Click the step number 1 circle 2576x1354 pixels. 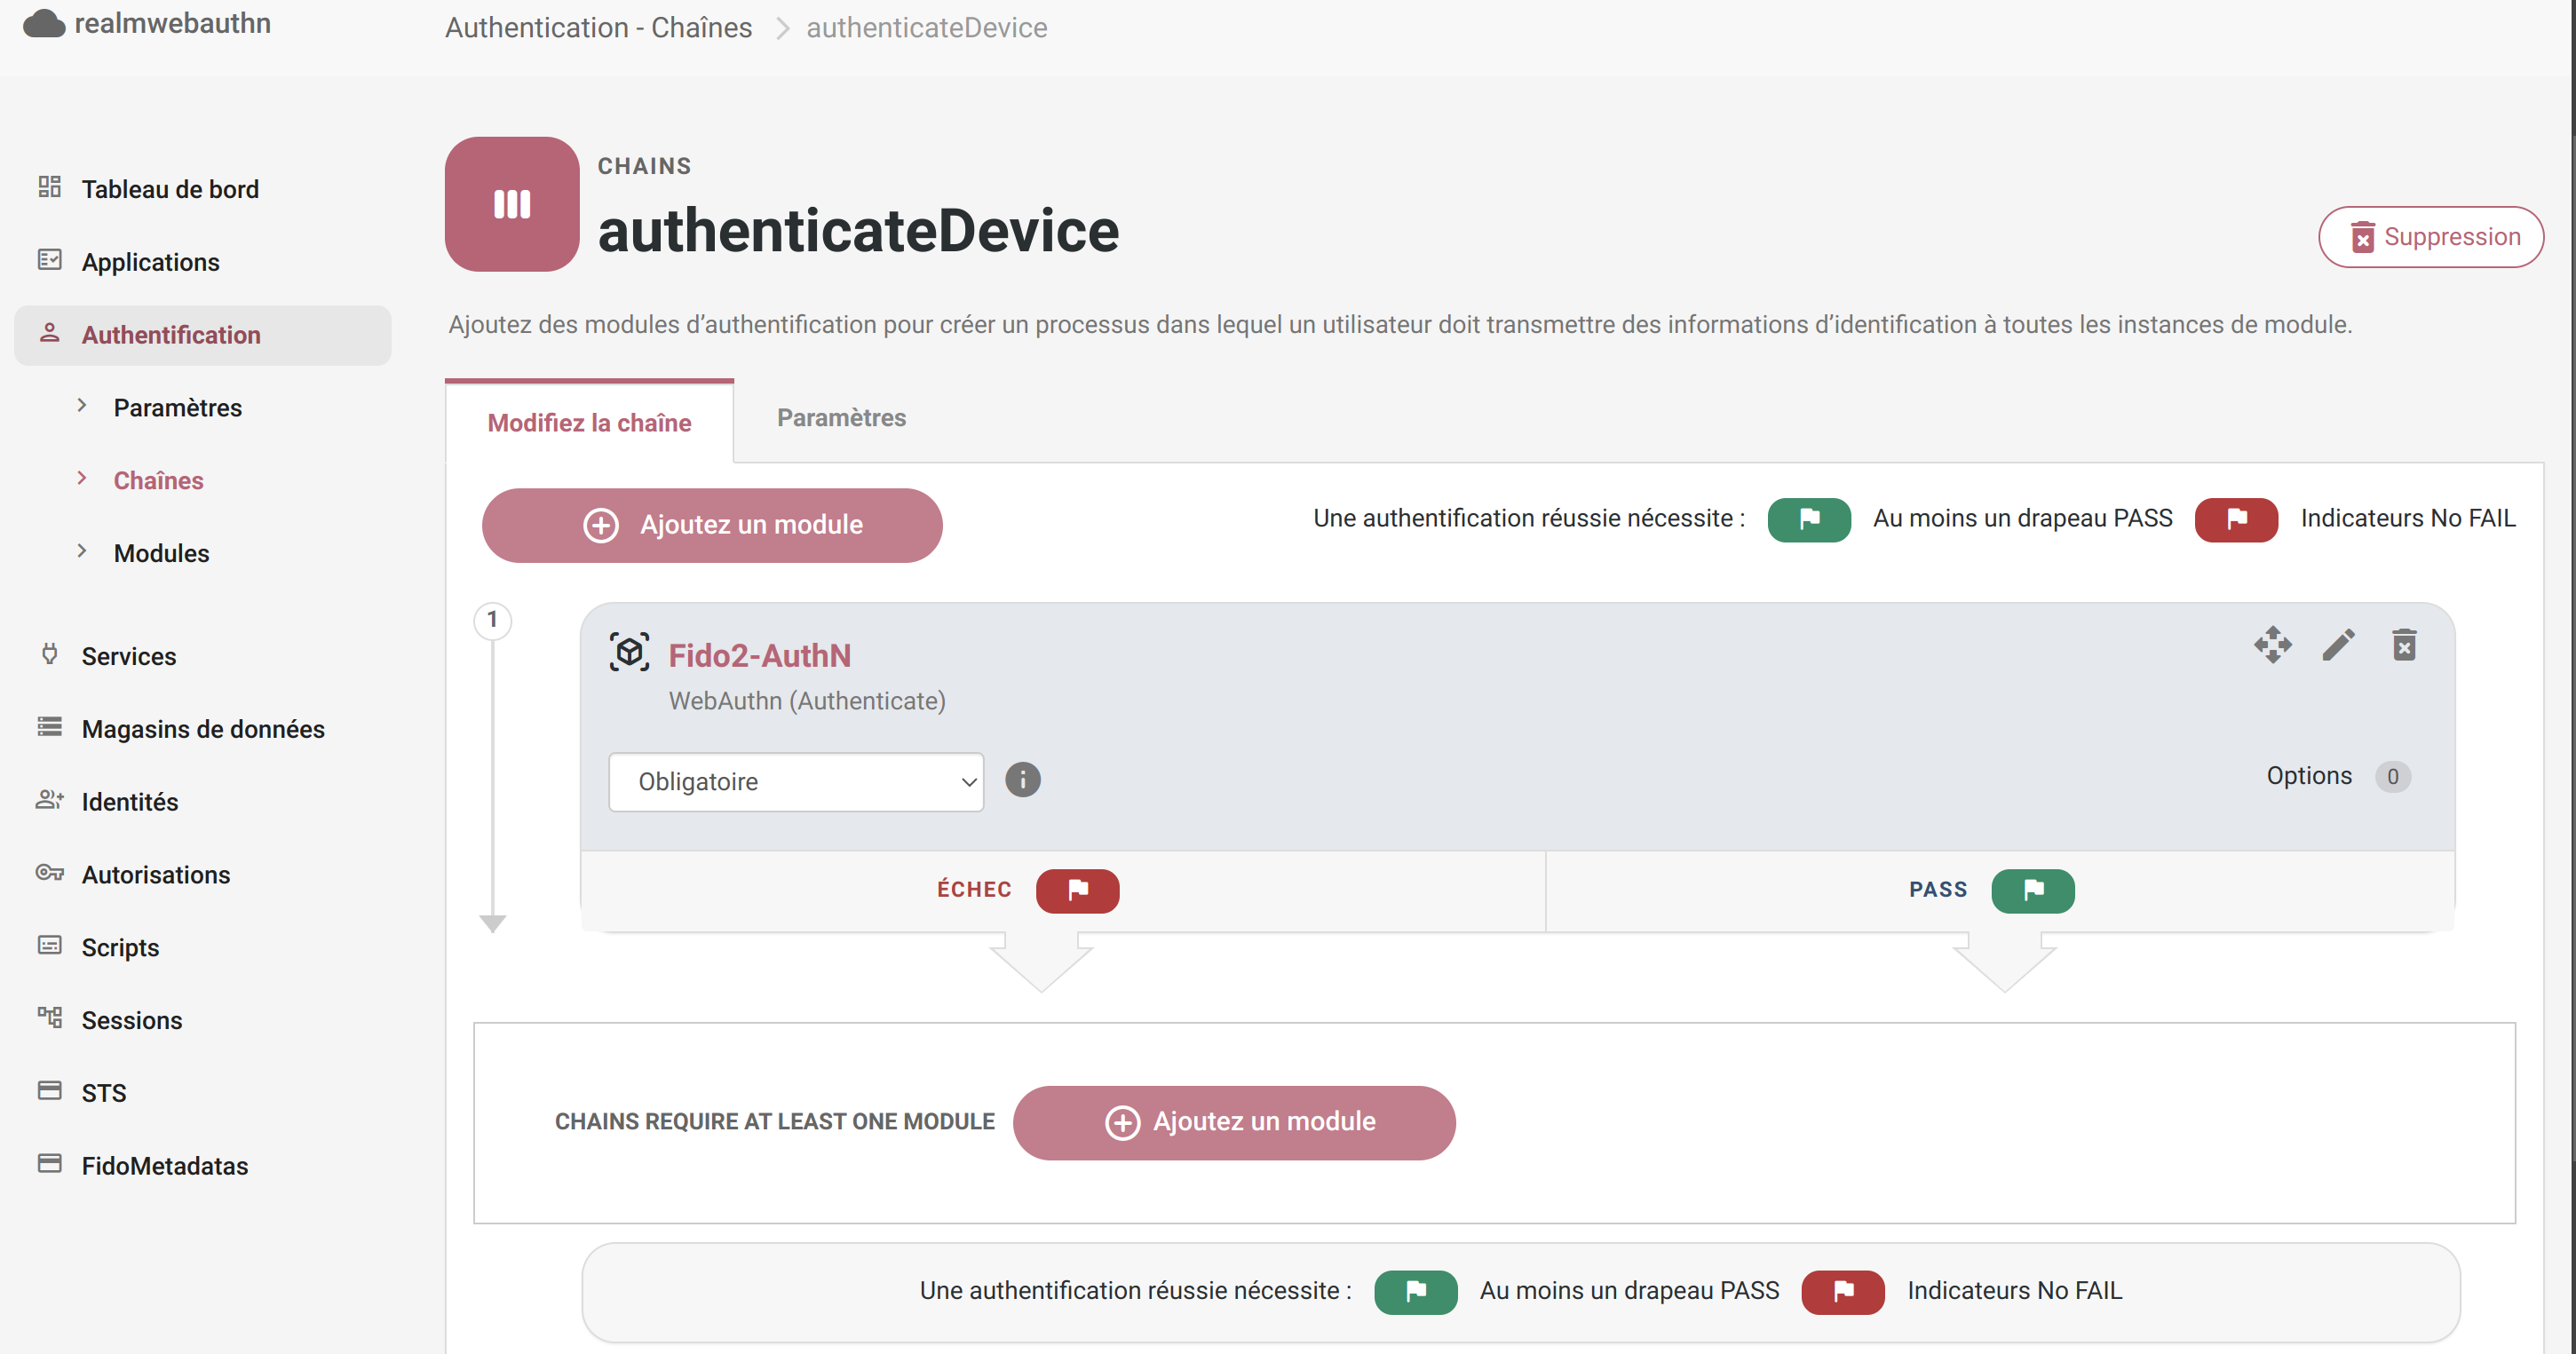point(492,620)
